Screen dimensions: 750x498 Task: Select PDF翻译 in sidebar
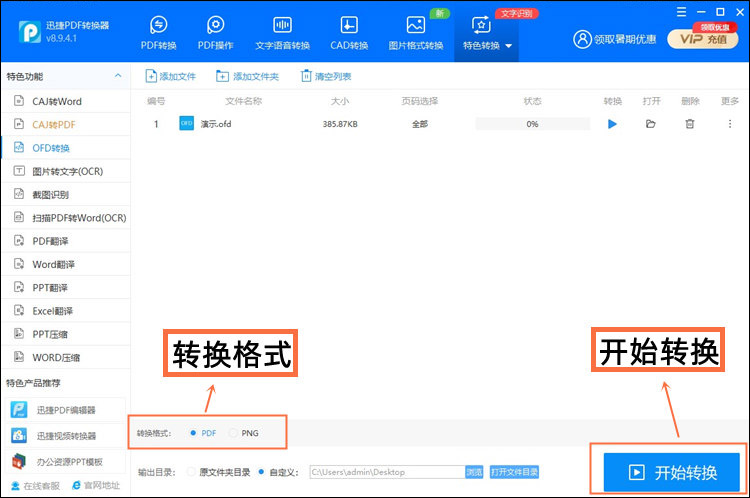[x=66, y=241]
